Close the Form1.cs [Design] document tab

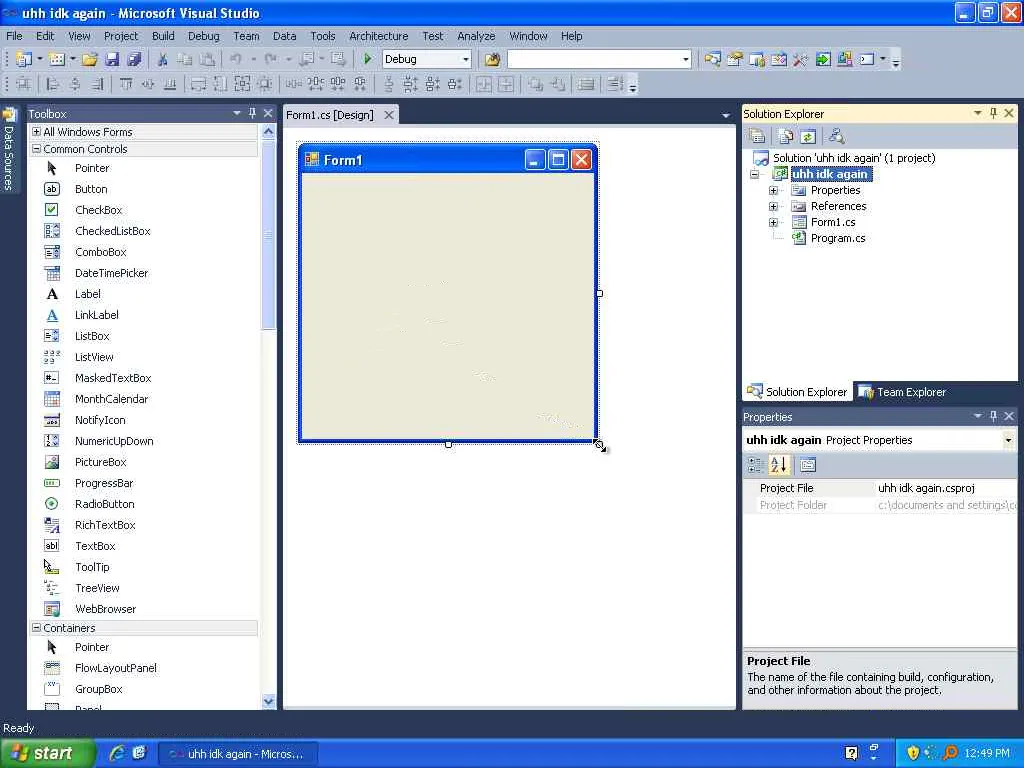tap(389, 115)
